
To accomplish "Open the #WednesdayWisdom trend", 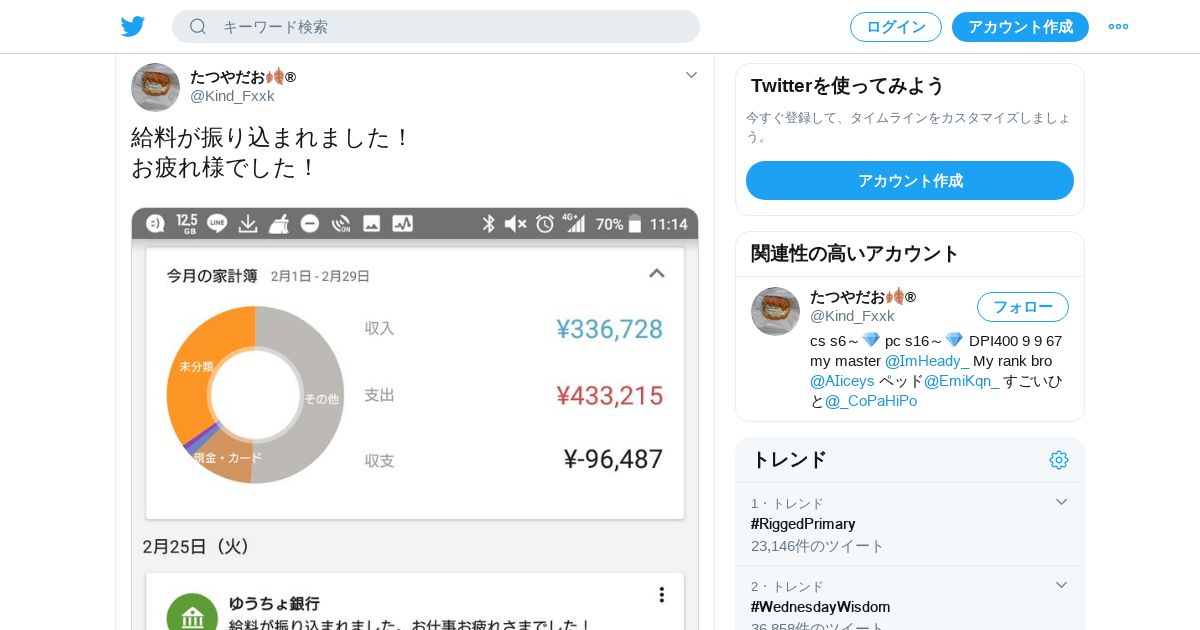I will coord(820,607).
